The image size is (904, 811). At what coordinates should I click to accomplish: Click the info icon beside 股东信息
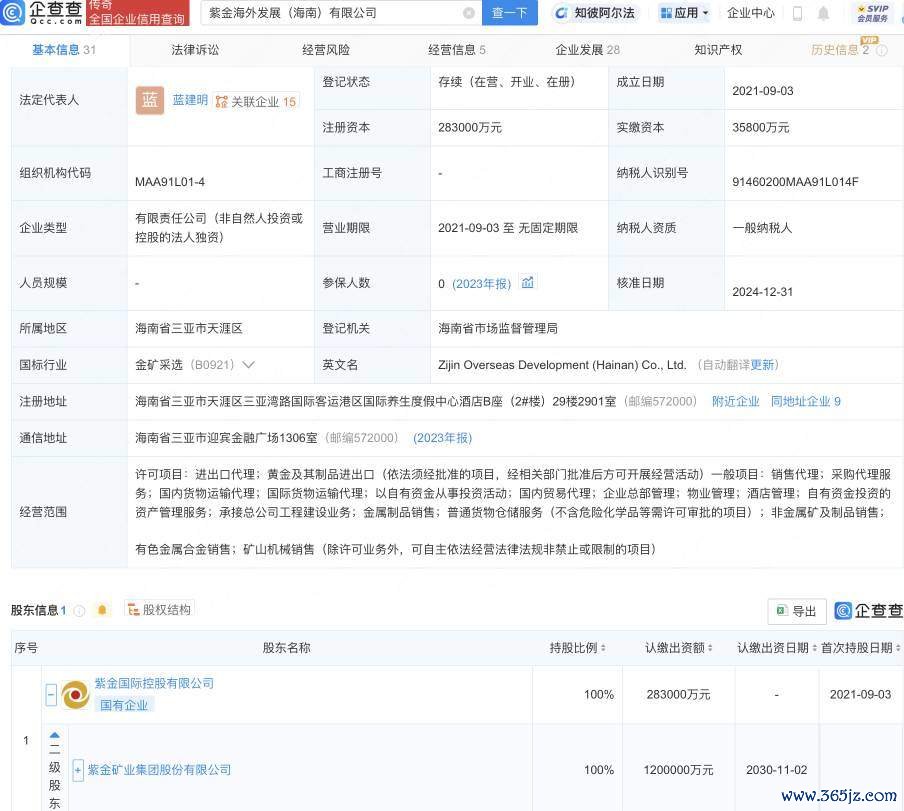tap(80, 610)
